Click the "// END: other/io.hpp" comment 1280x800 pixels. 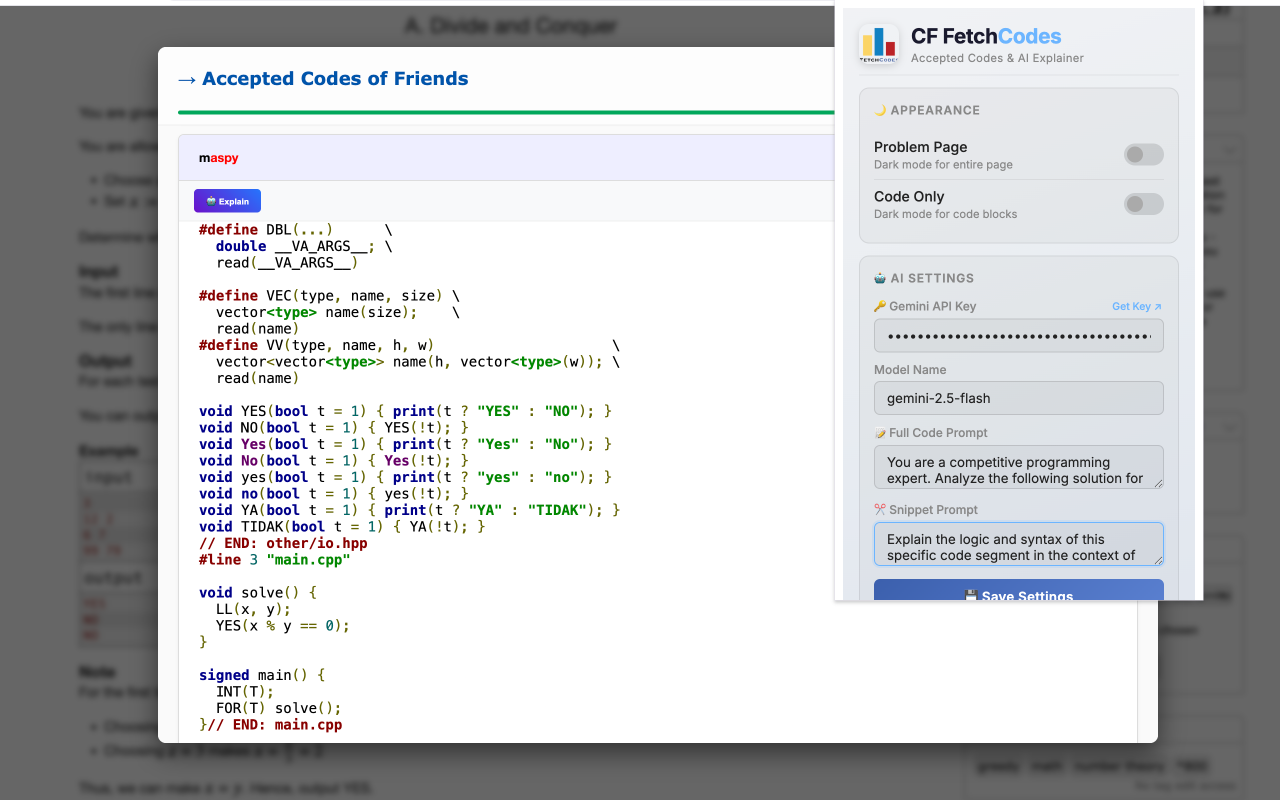tap(283, 543)
